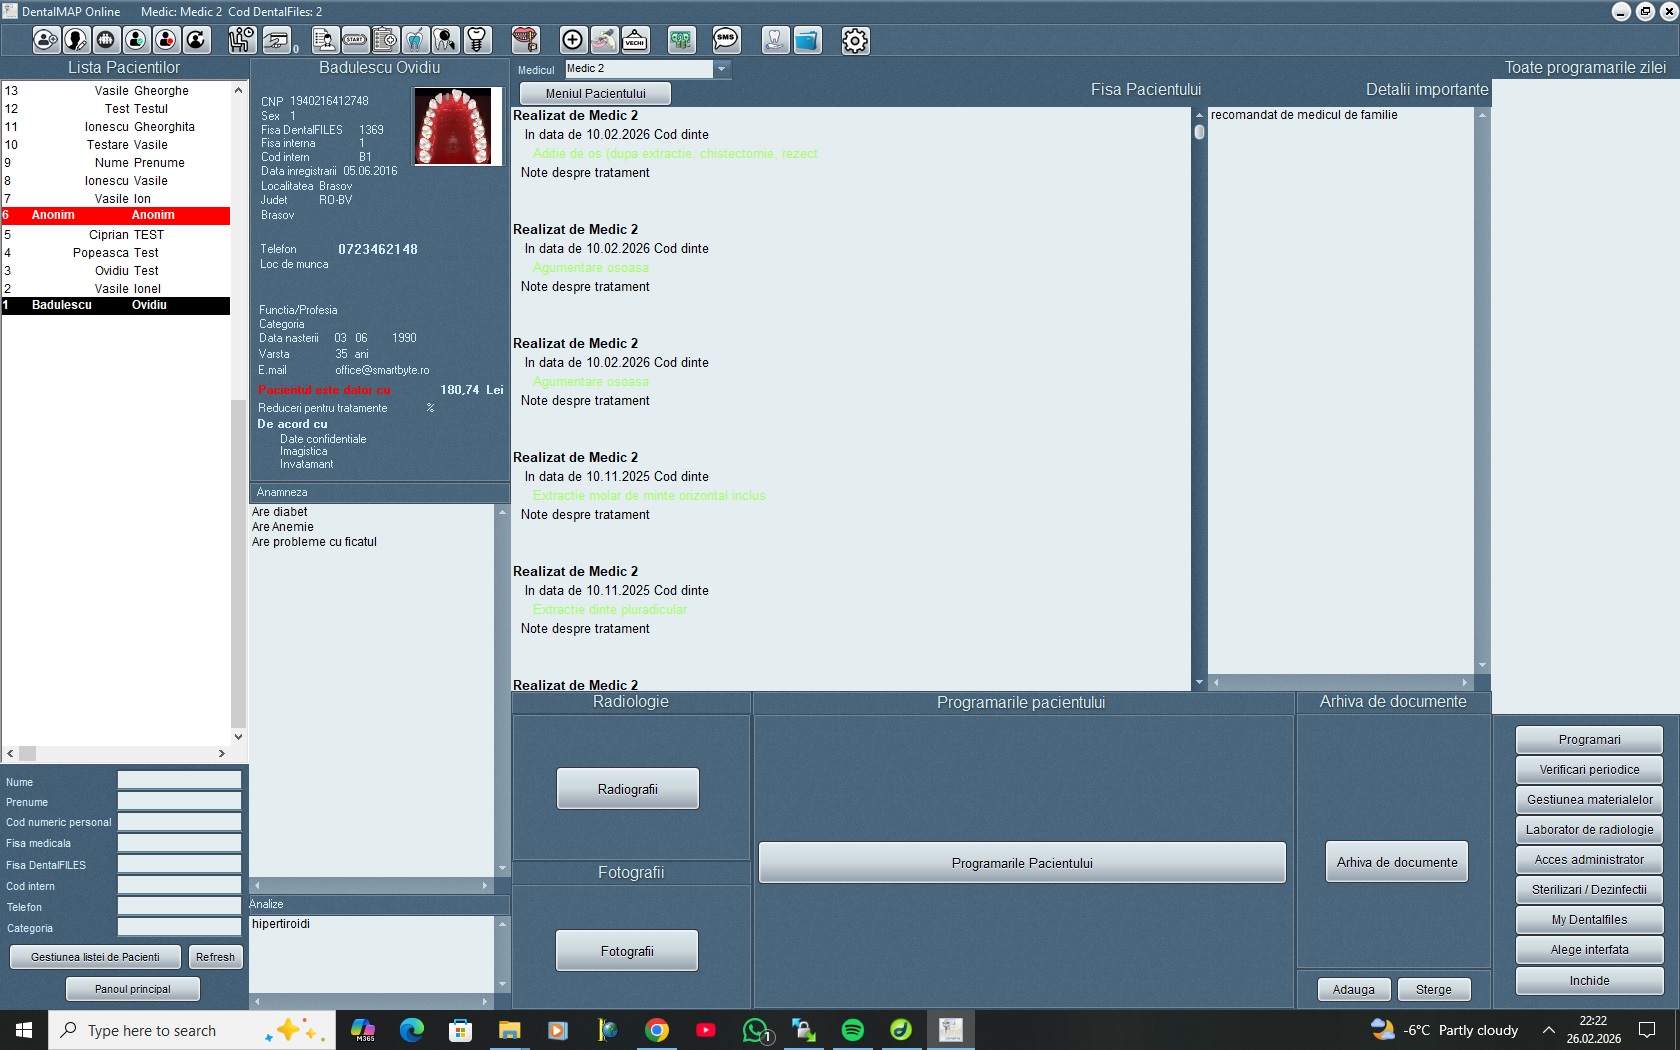This screenshot has height=1050, width=1680.
Task: Click the edit patient icon in toolbar
Action: 76,40
